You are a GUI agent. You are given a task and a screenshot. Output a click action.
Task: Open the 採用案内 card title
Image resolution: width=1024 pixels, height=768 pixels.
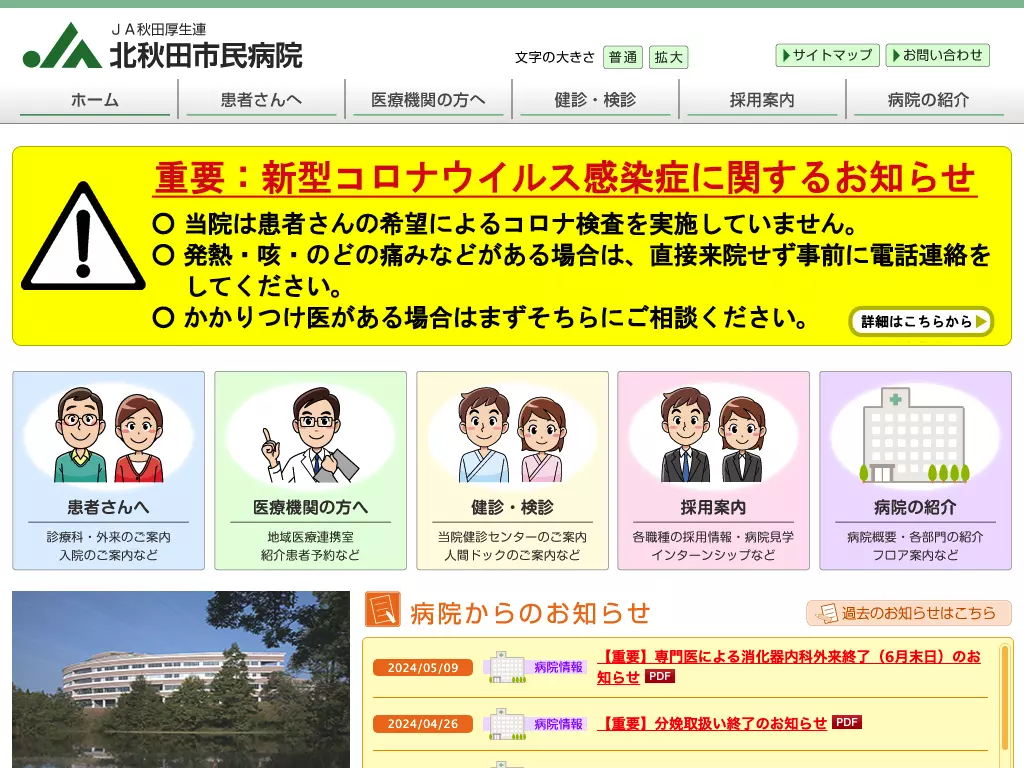713,507
